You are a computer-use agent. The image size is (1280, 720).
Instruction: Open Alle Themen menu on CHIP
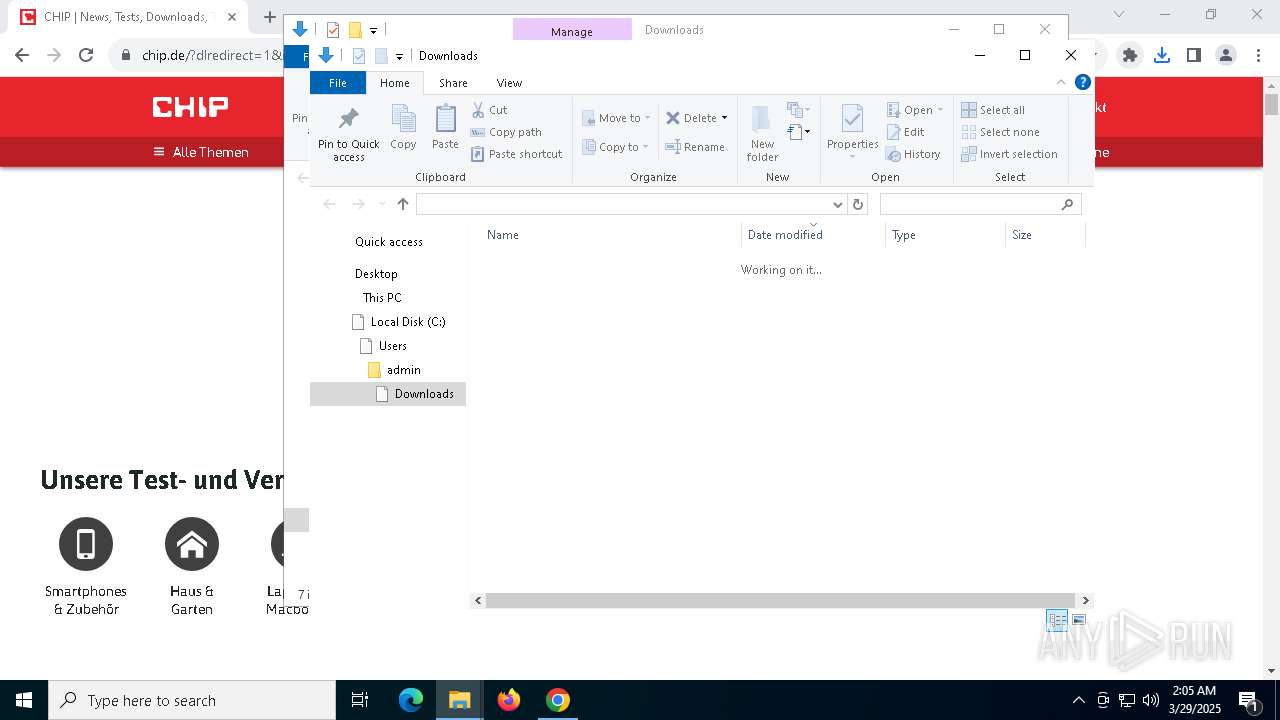200,152
